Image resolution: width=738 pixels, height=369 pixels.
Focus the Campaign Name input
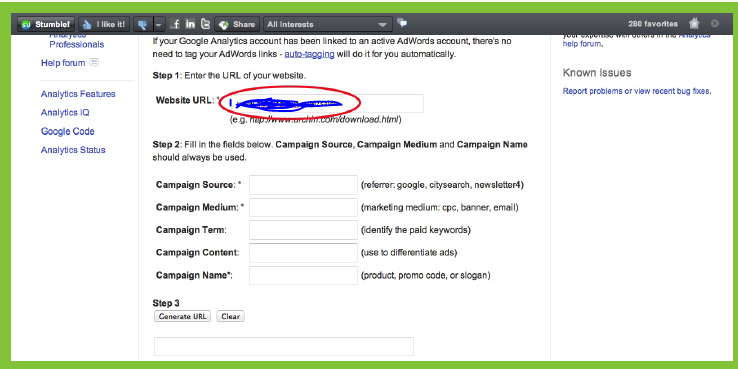[x=303, y=275]
